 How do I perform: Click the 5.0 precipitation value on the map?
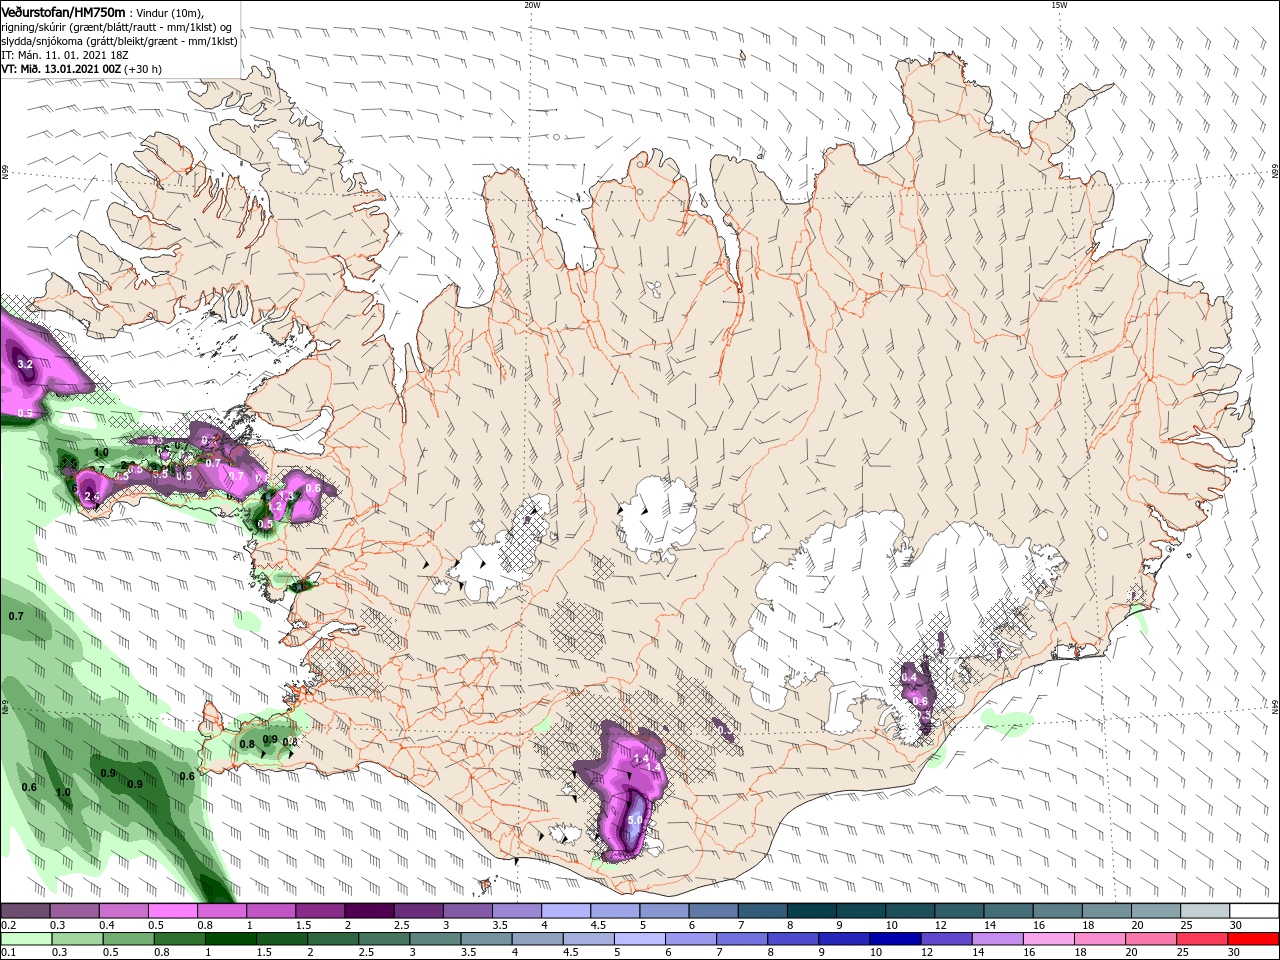pyautogui.click(x=634, y=820)
